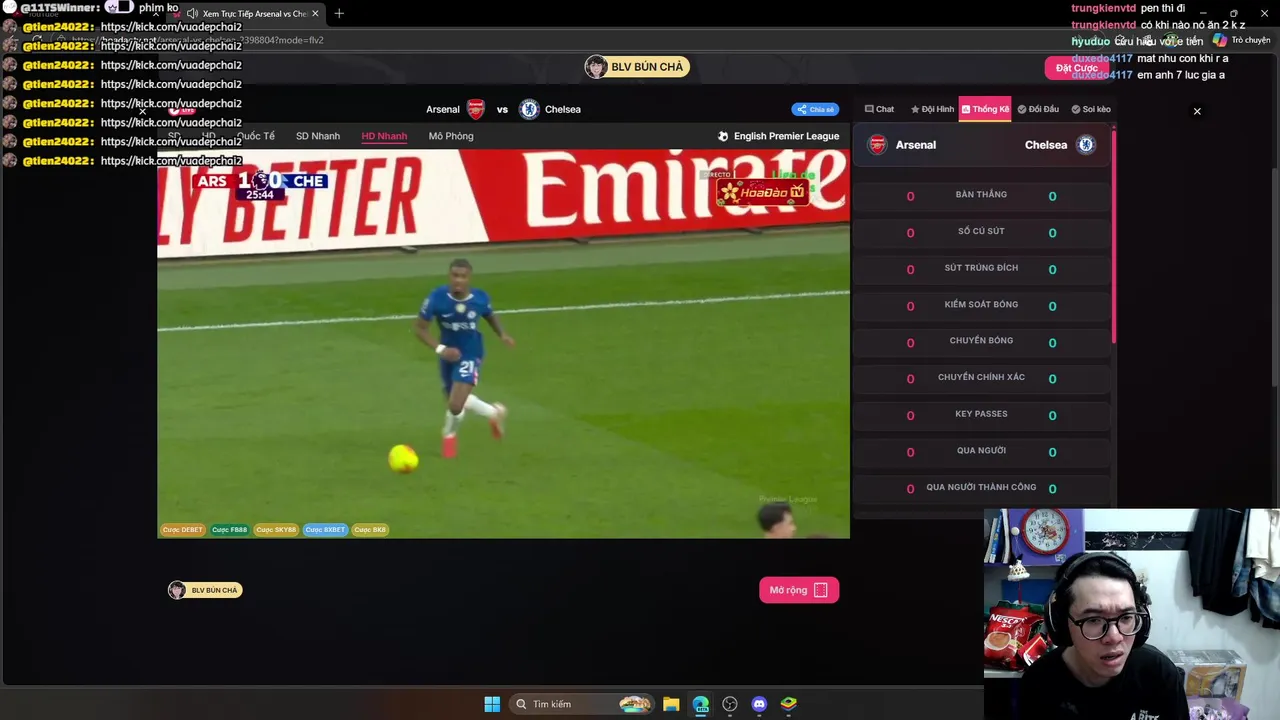
Task: Open the Đối Đầu tab
Action: click(1038, 109)
